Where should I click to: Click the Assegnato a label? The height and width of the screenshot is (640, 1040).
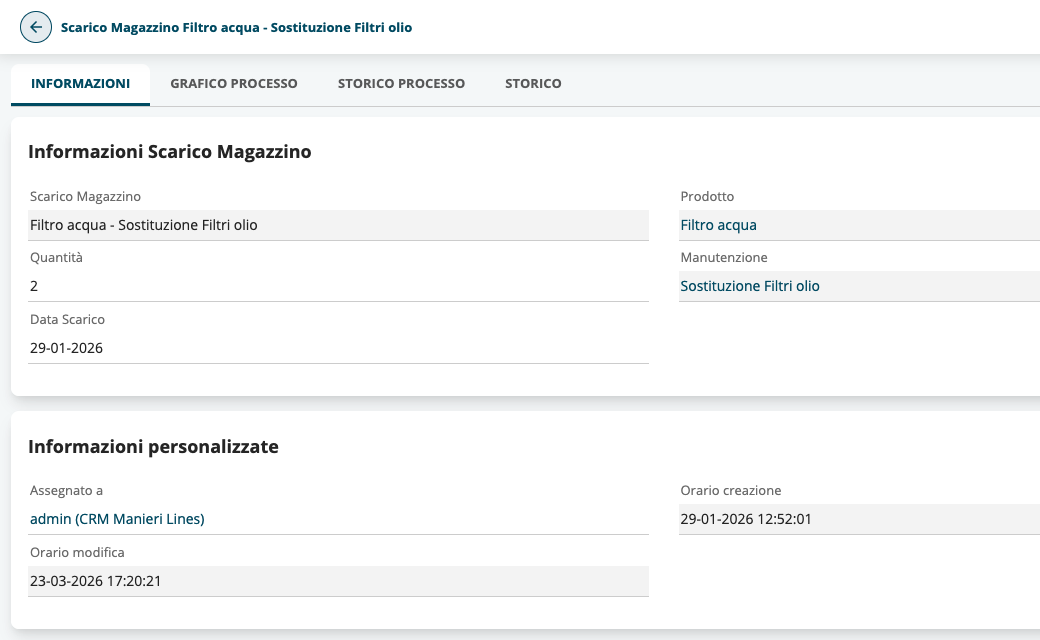pyautogui.click(x=66, y=490)
